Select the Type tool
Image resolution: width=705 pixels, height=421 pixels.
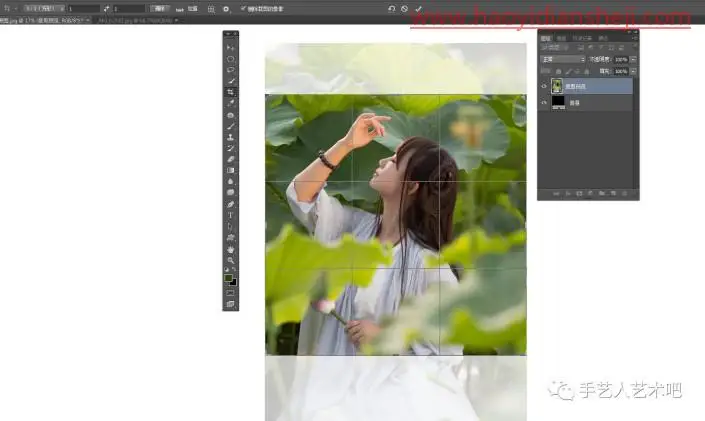pos(231,215)
